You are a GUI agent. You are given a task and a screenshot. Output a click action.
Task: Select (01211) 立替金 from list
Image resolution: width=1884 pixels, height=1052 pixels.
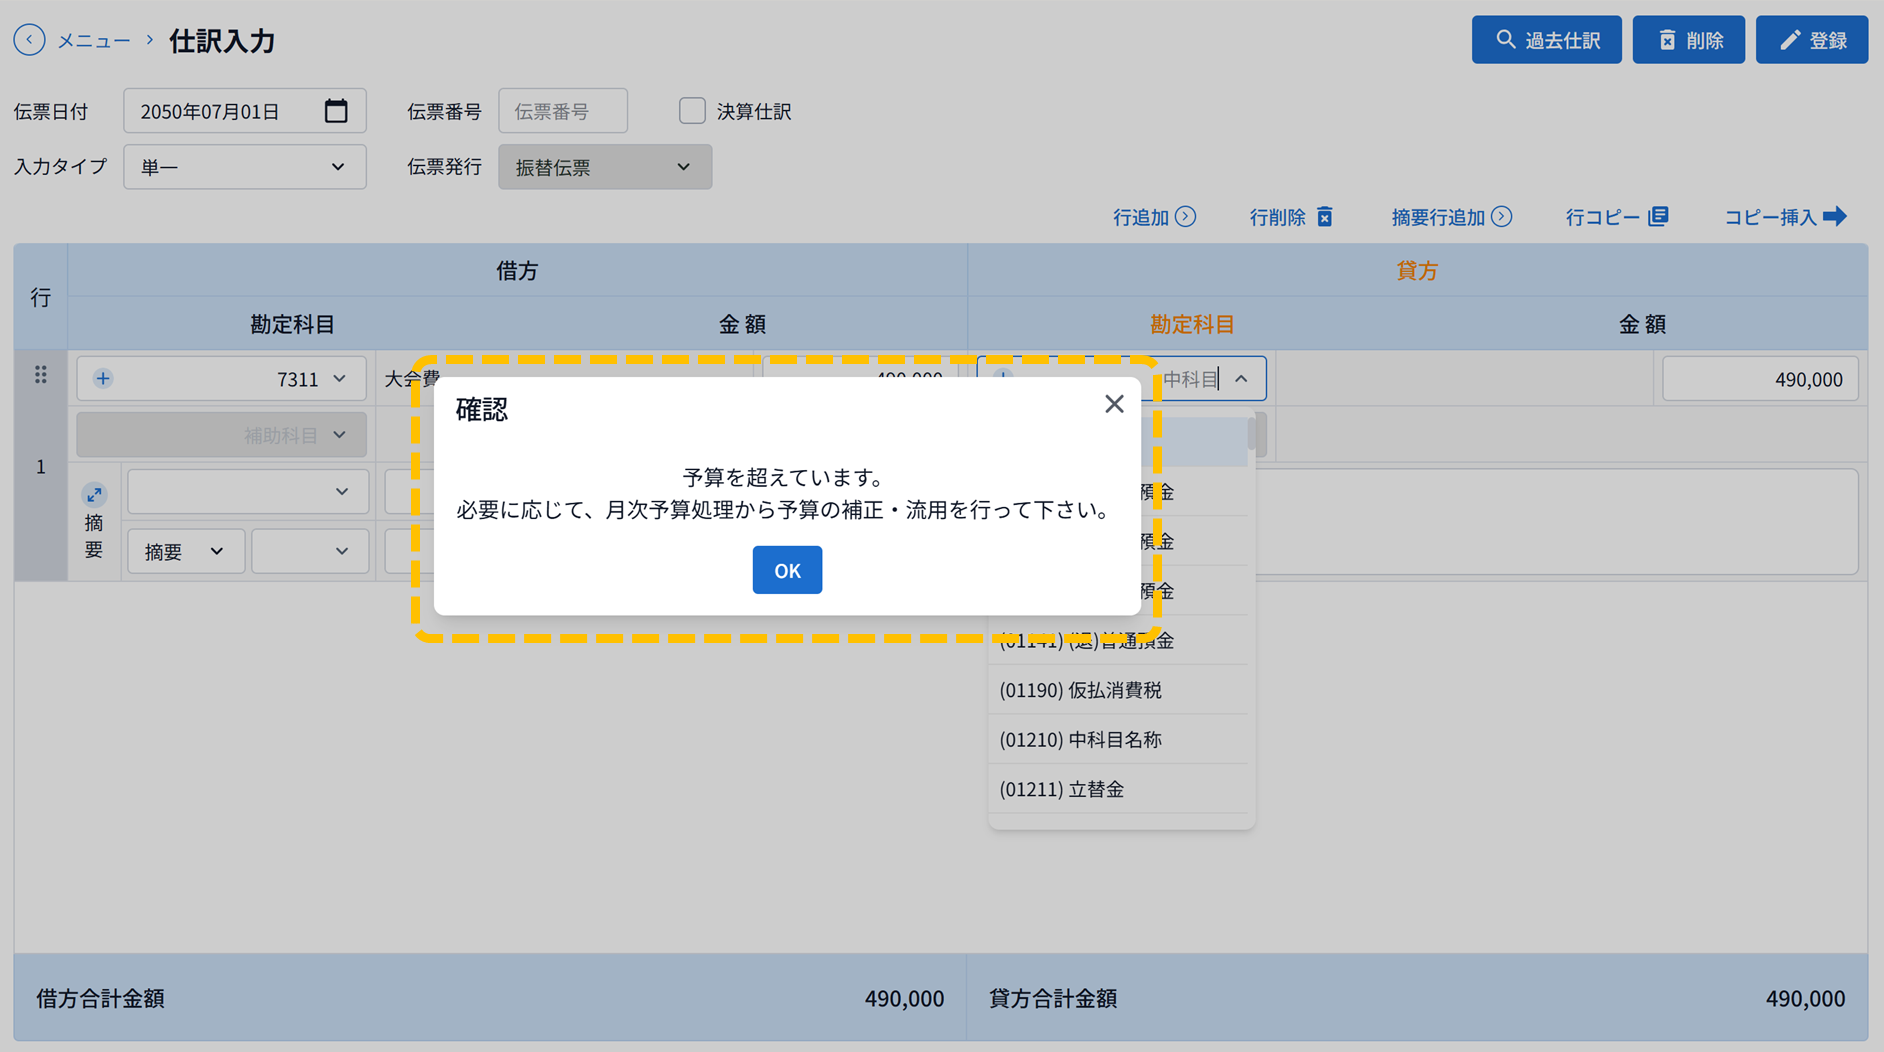[1118, 789]
